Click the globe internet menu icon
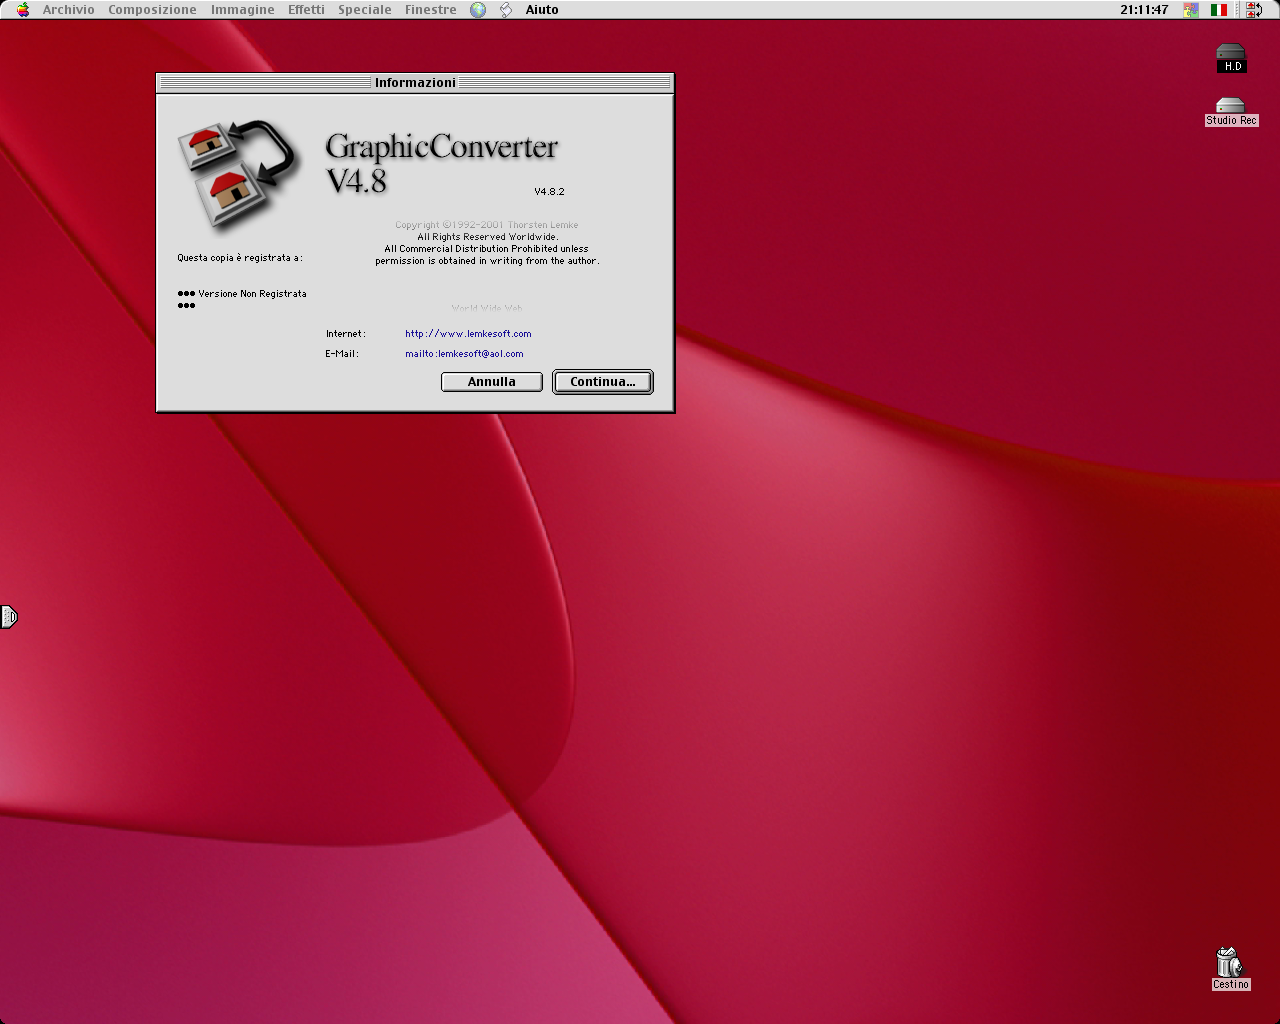Image resolution: width=1280 pixels, height=1024 pixels. click(478, 10)
